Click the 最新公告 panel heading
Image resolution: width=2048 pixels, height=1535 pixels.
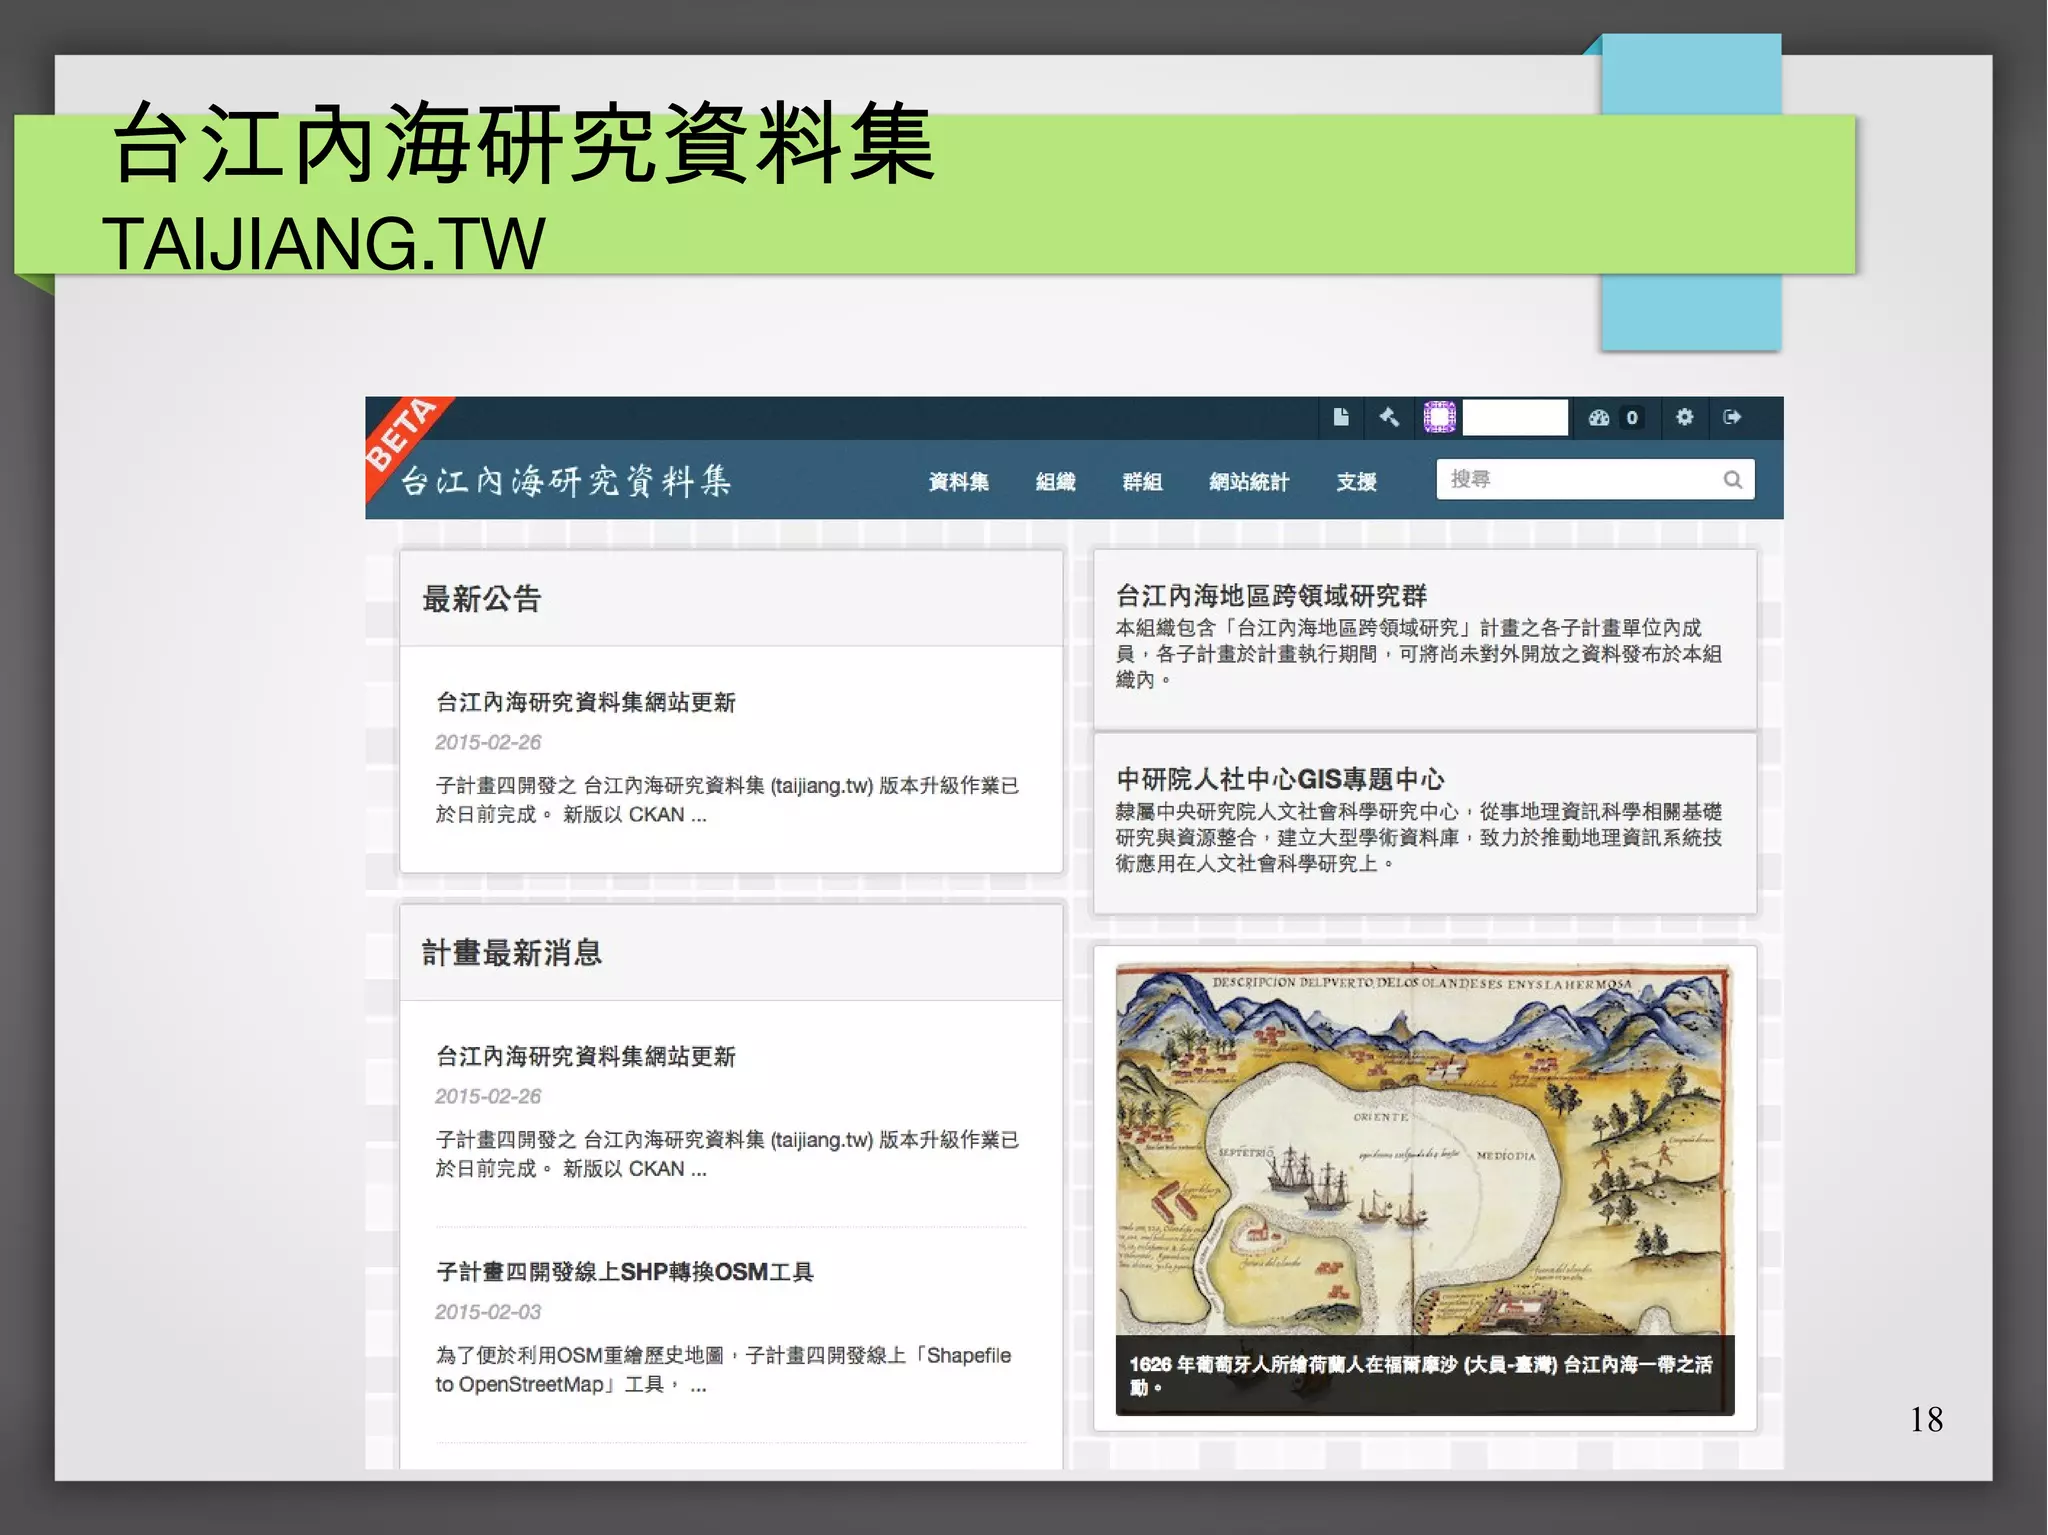tap(482, 599)
